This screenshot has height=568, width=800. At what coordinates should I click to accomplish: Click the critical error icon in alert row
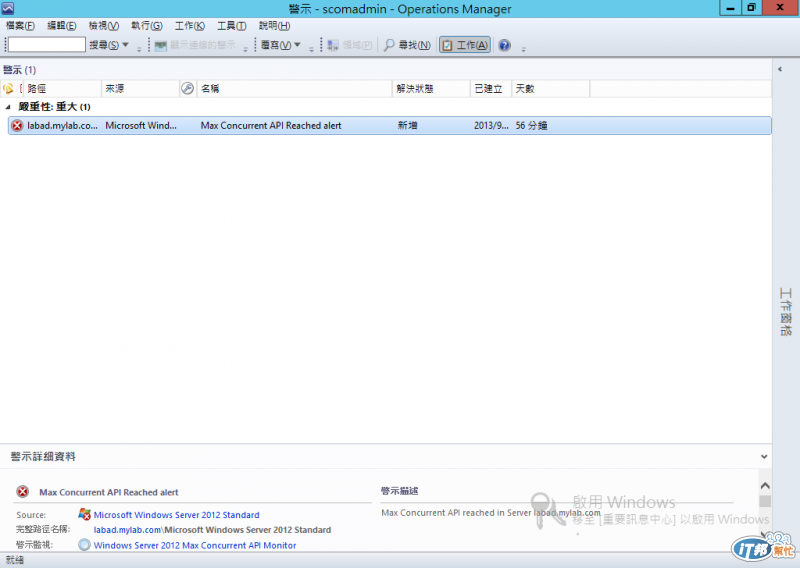tap(17, 126)
